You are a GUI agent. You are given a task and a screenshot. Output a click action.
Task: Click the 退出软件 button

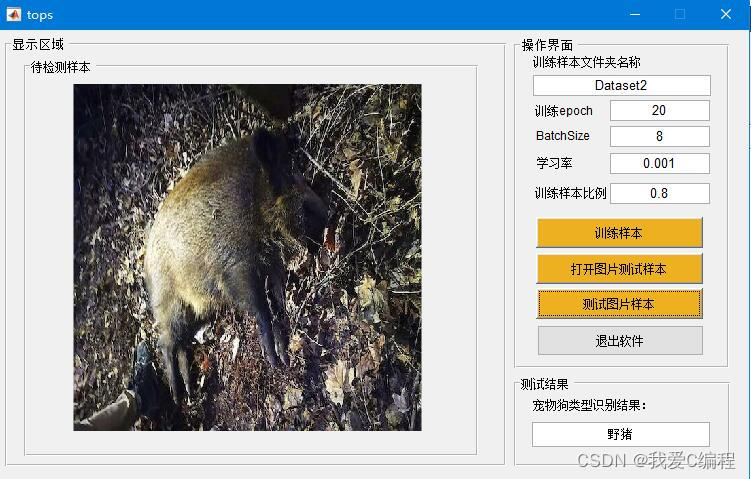click(620, 341)
